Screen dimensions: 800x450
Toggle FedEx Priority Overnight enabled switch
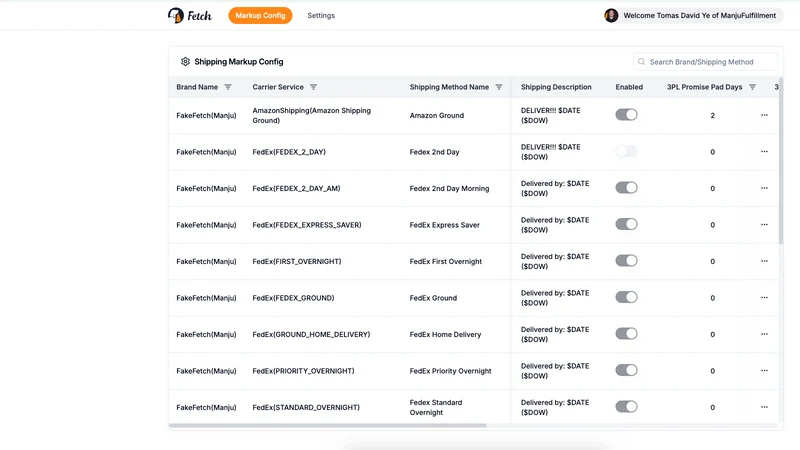(x=626, y=370)
